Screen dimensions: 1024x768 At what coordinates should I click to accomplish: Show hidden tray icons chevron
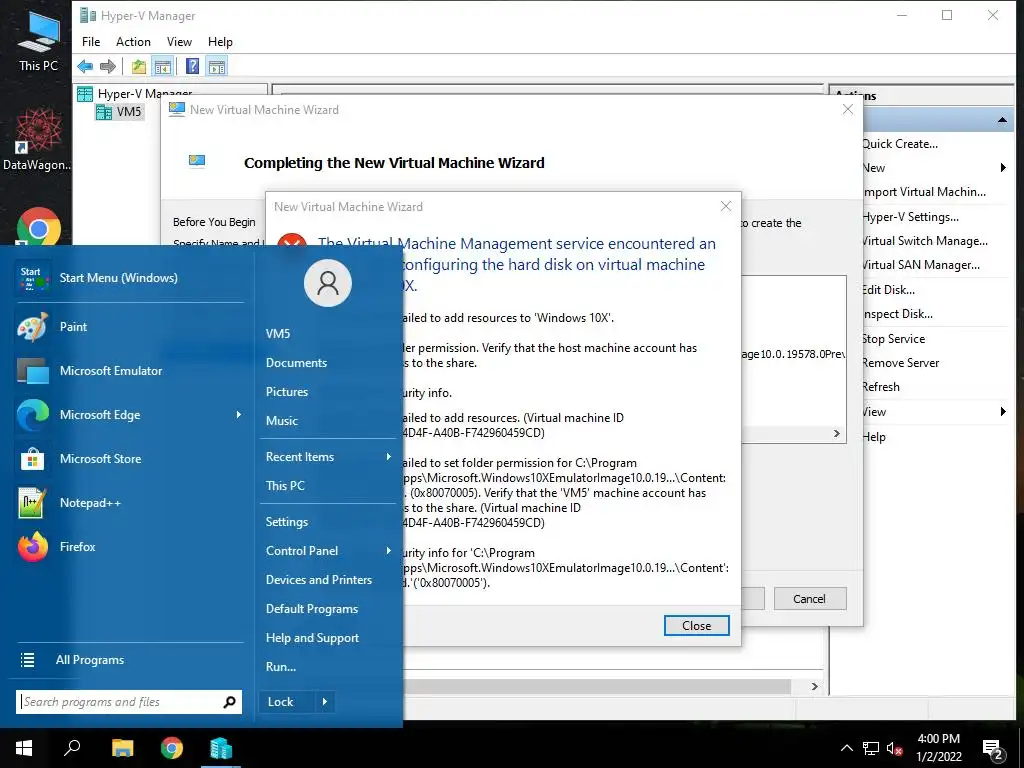tap(846, 748)
